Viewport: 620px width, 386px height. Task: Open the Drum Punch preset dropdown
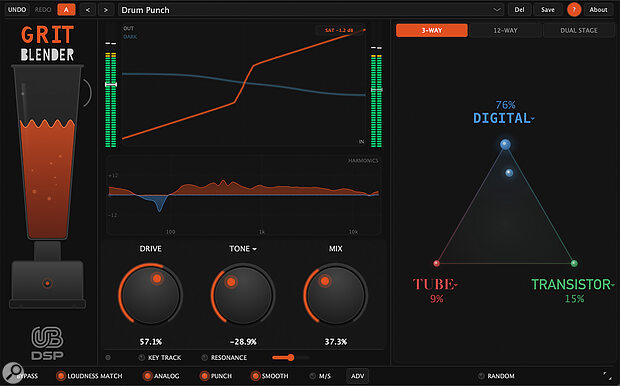click(311, 10)
